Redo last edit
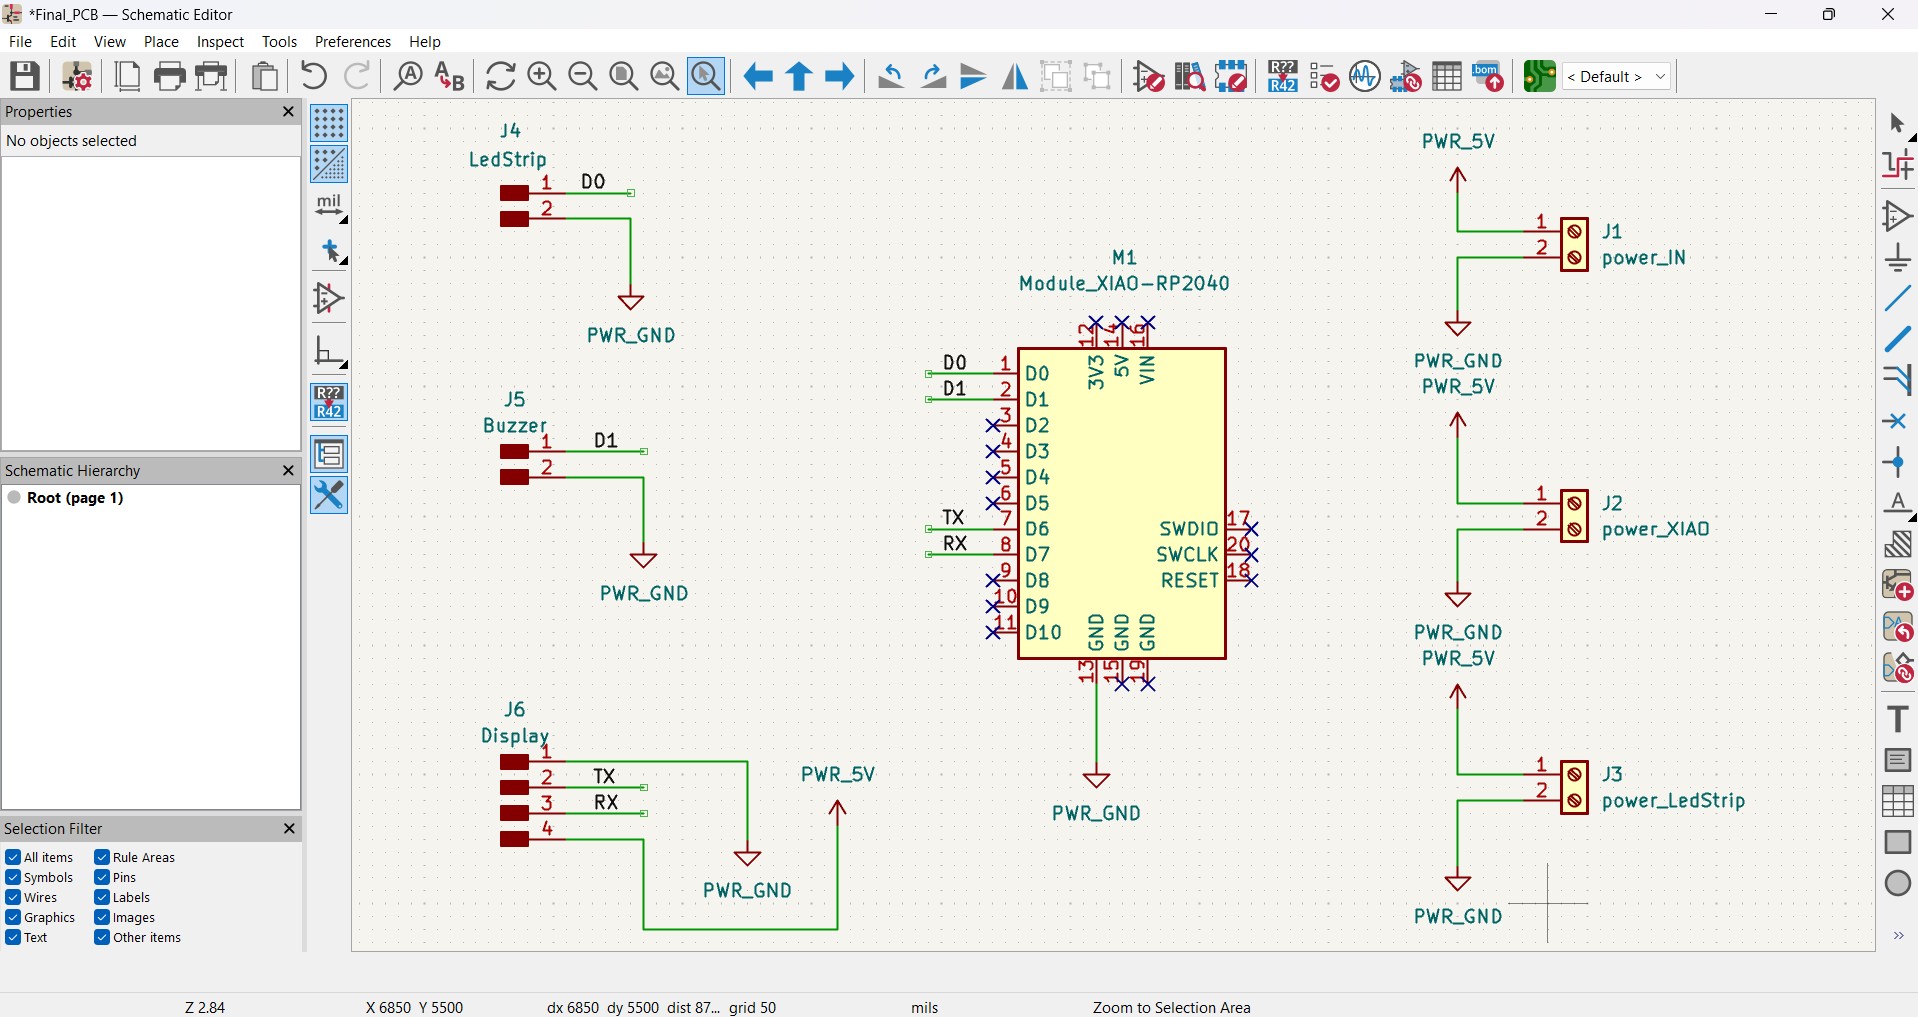 [357, 76]
